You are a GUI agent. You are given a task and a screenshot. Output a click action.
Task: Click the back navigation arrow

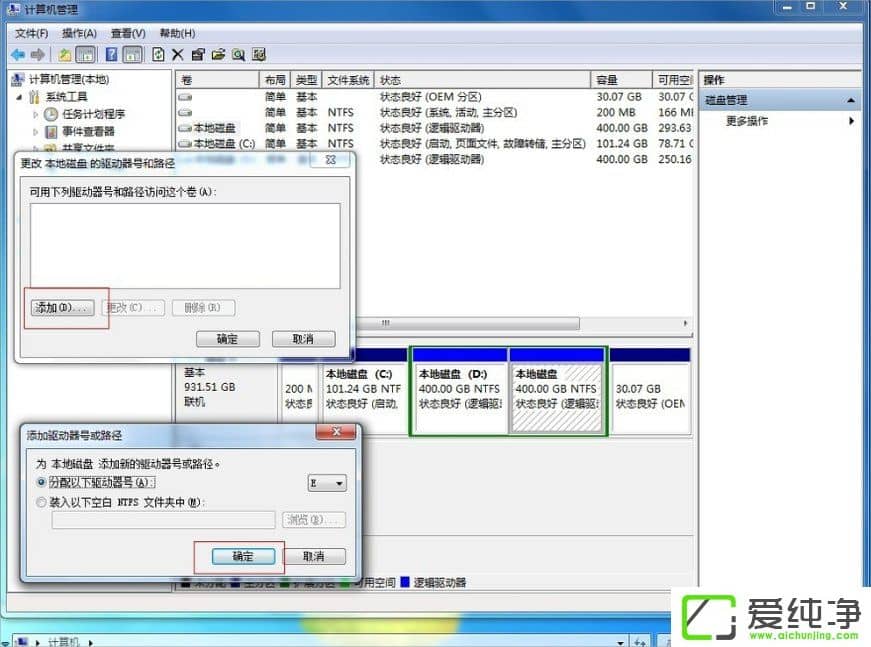(20, 55)
